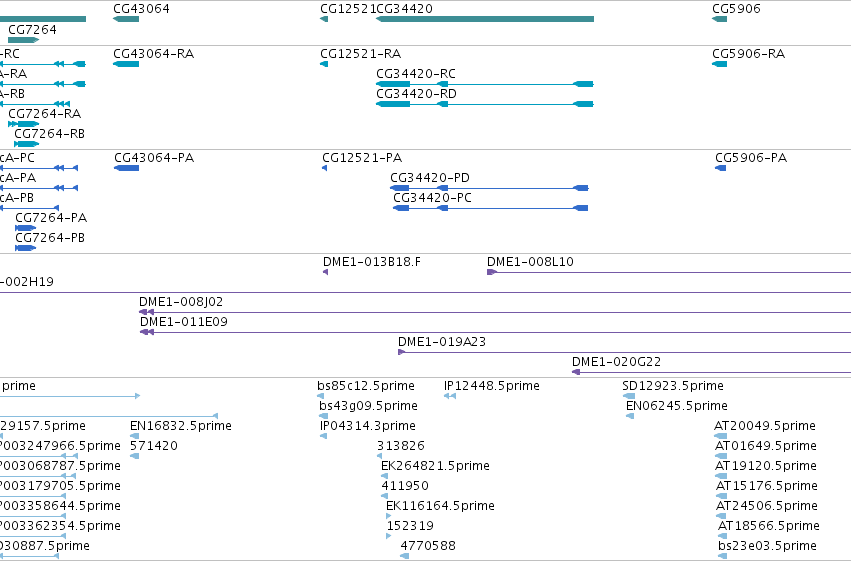Click EST EK264821.5prime
This screenshot has width=851, height=561.
tap(435, 467)
